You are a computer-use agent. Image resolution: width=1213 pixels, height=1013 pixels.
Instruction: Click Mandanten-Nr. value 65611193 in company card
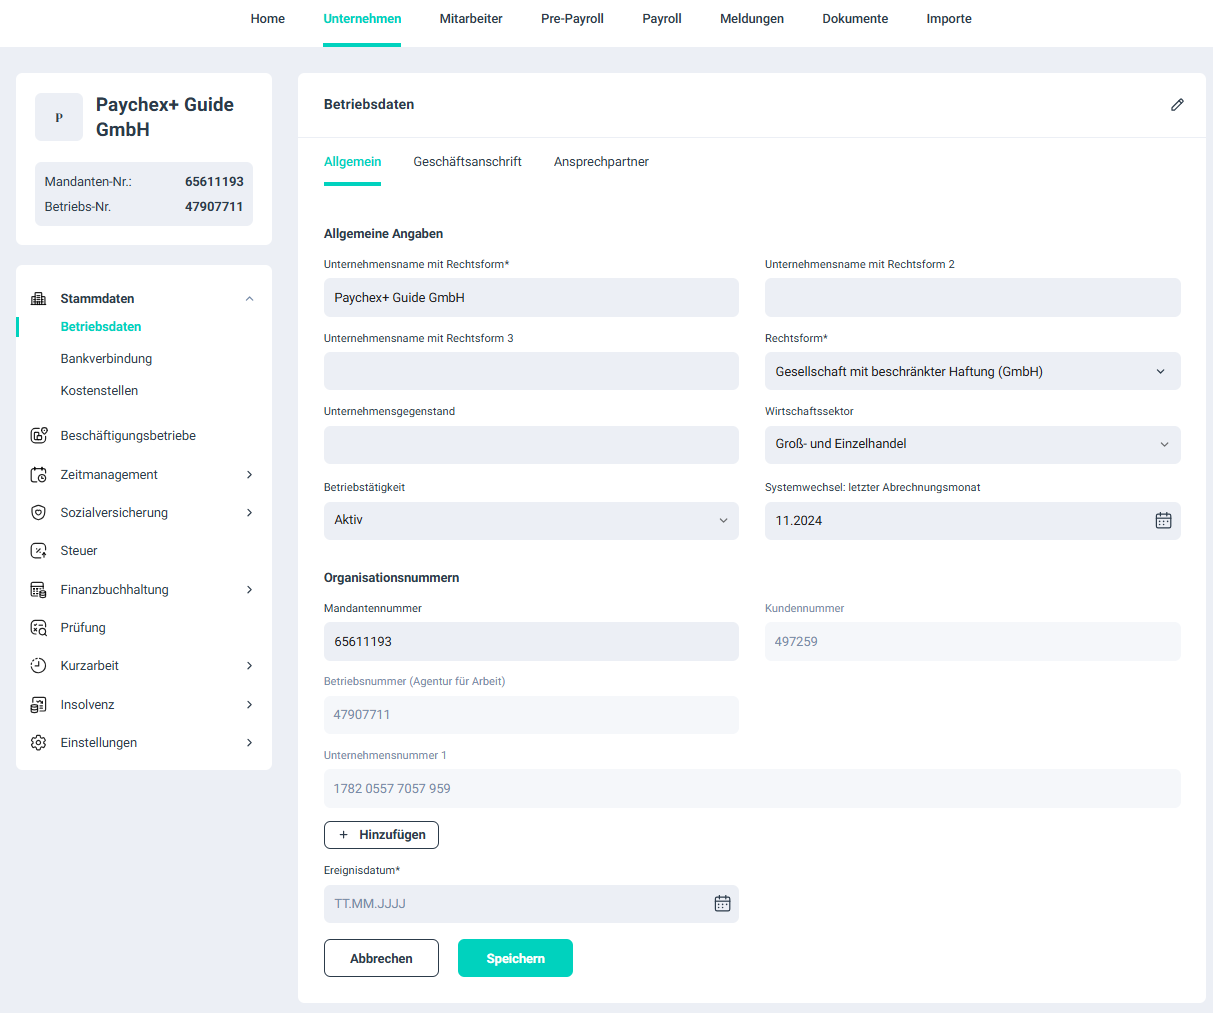(x=214, y=182)
